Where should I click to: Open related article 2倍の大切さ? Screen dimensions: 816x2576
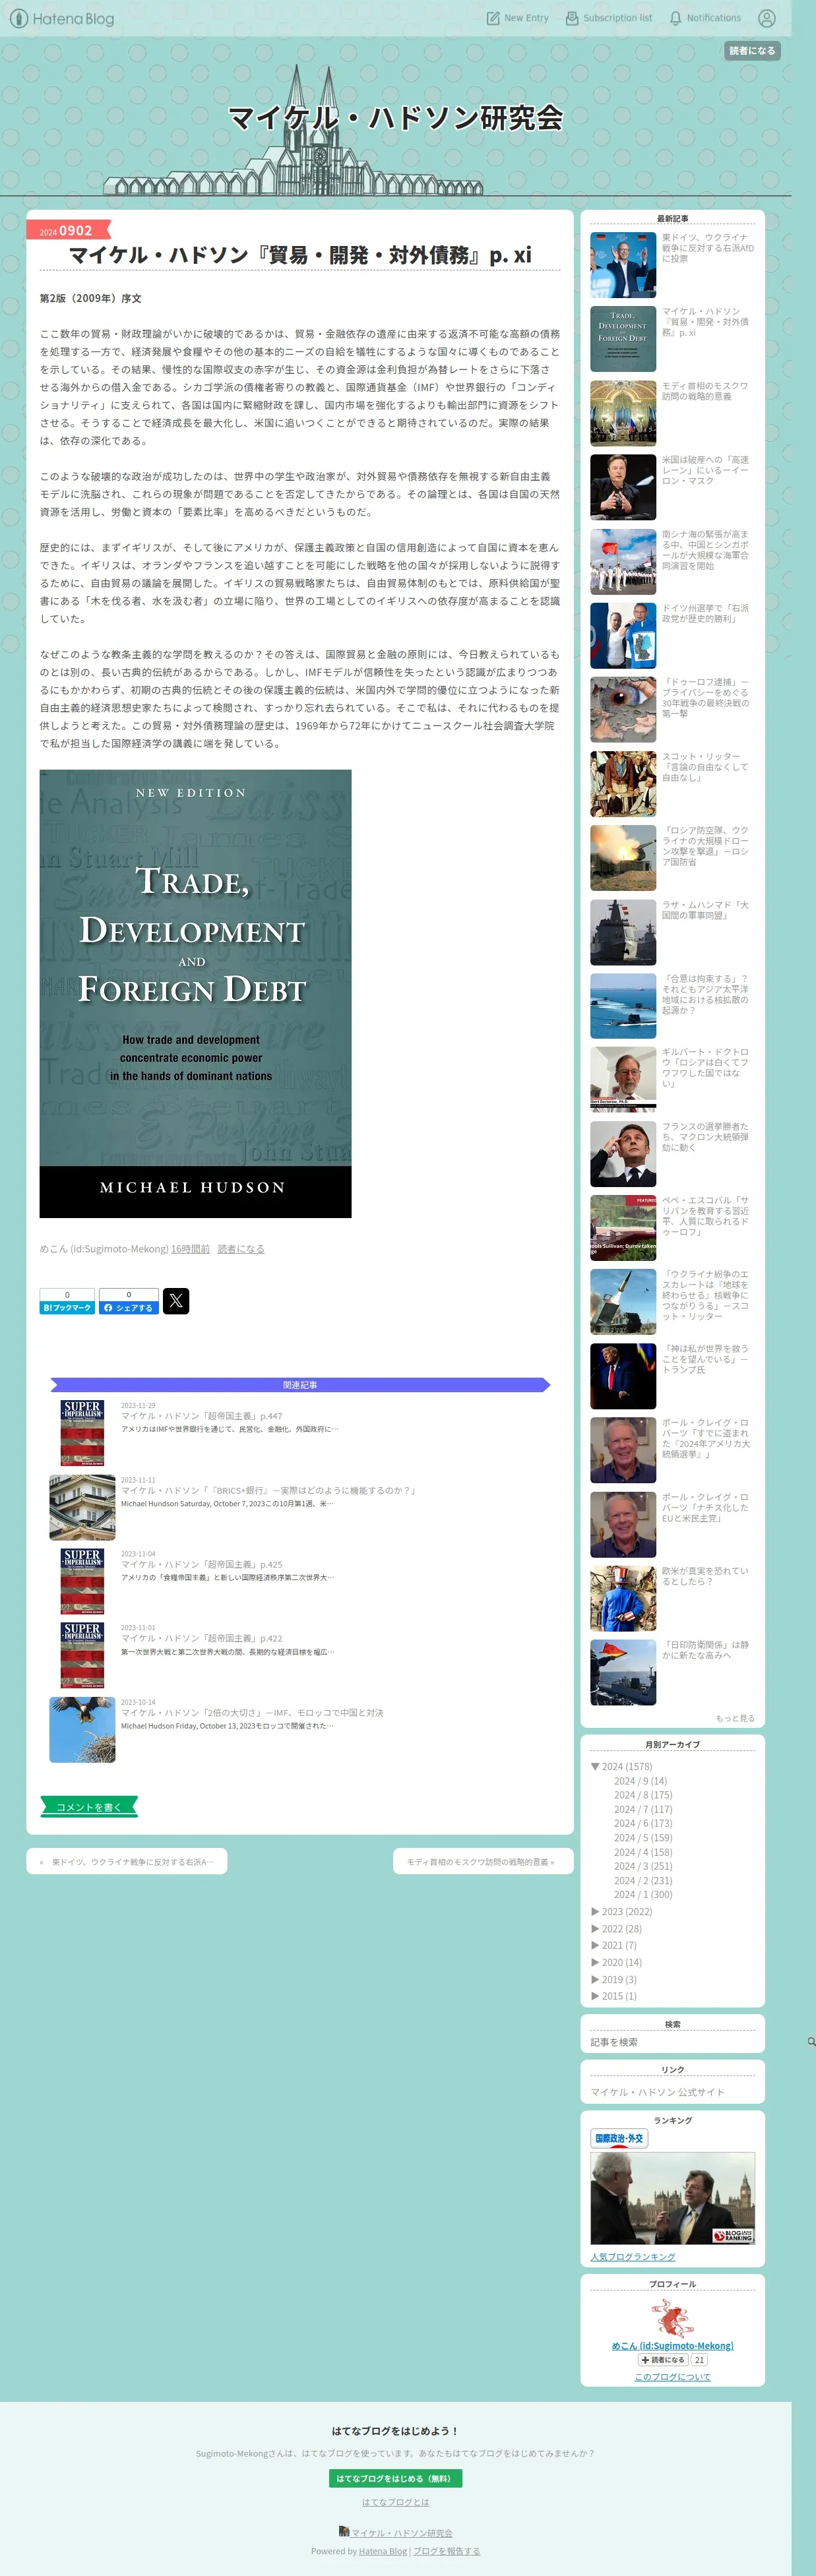pyautogui.click(x=252, y=1712)
